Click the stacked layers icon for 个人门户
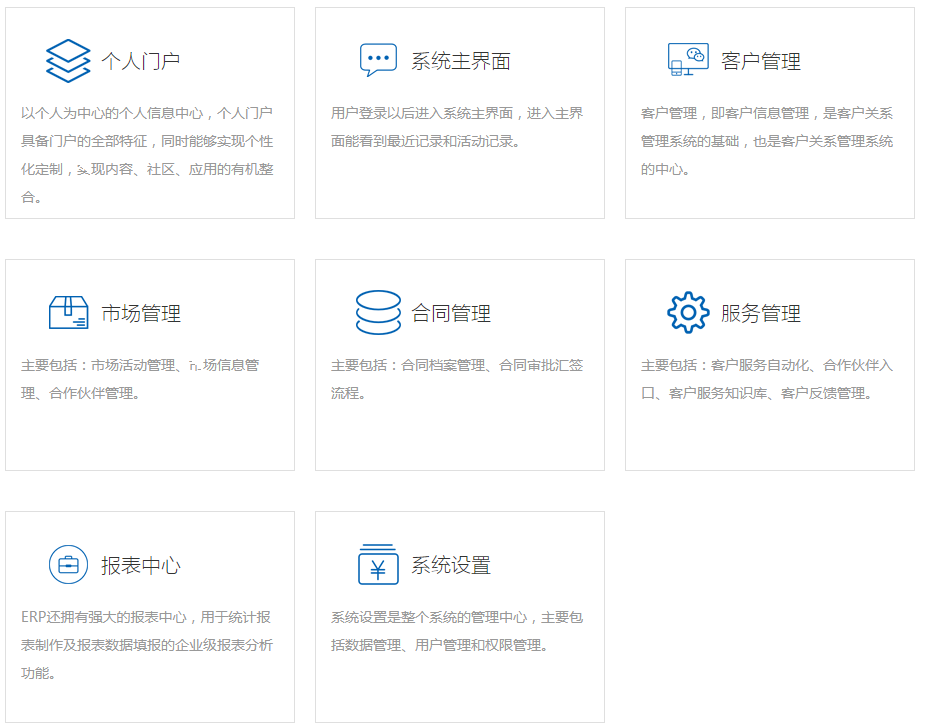The image size is (925, 728). click(68, 61)
